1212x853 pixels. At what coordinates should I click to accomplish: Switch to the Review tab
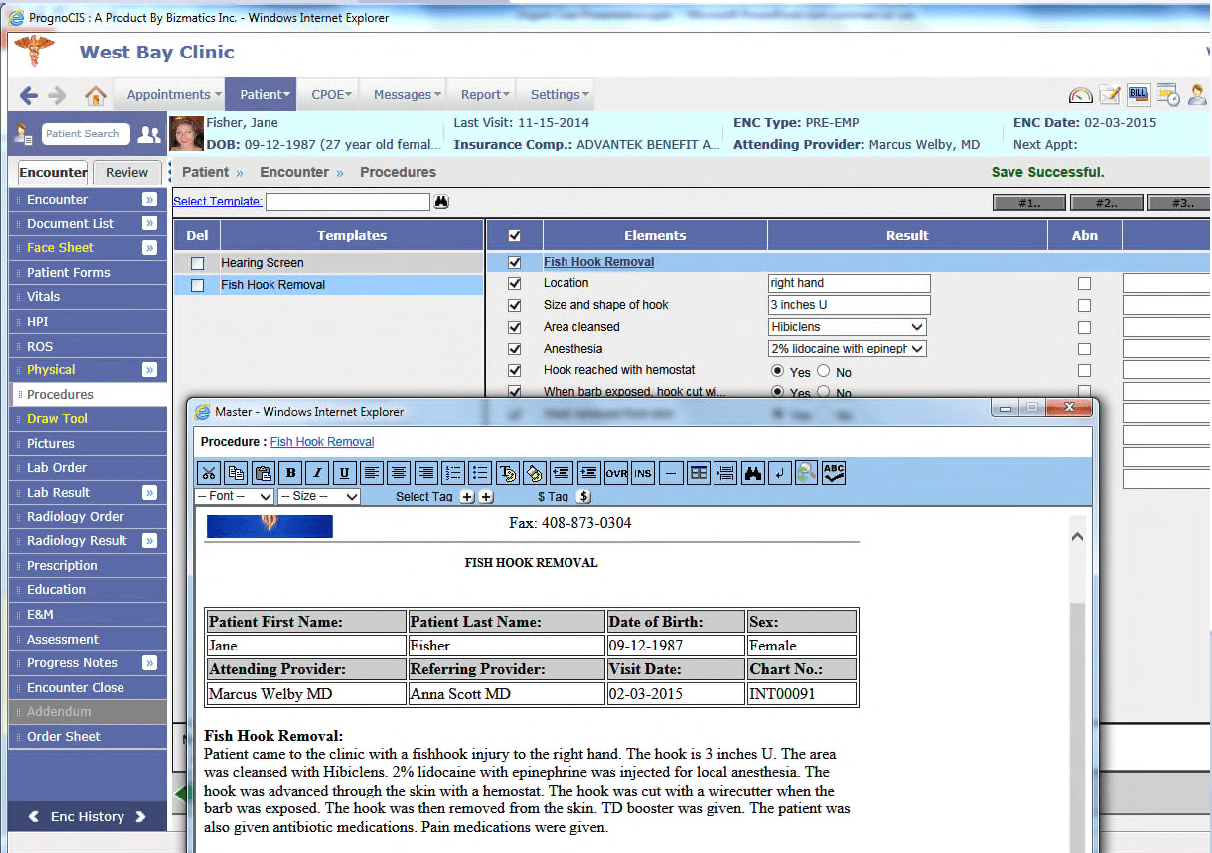127,172
